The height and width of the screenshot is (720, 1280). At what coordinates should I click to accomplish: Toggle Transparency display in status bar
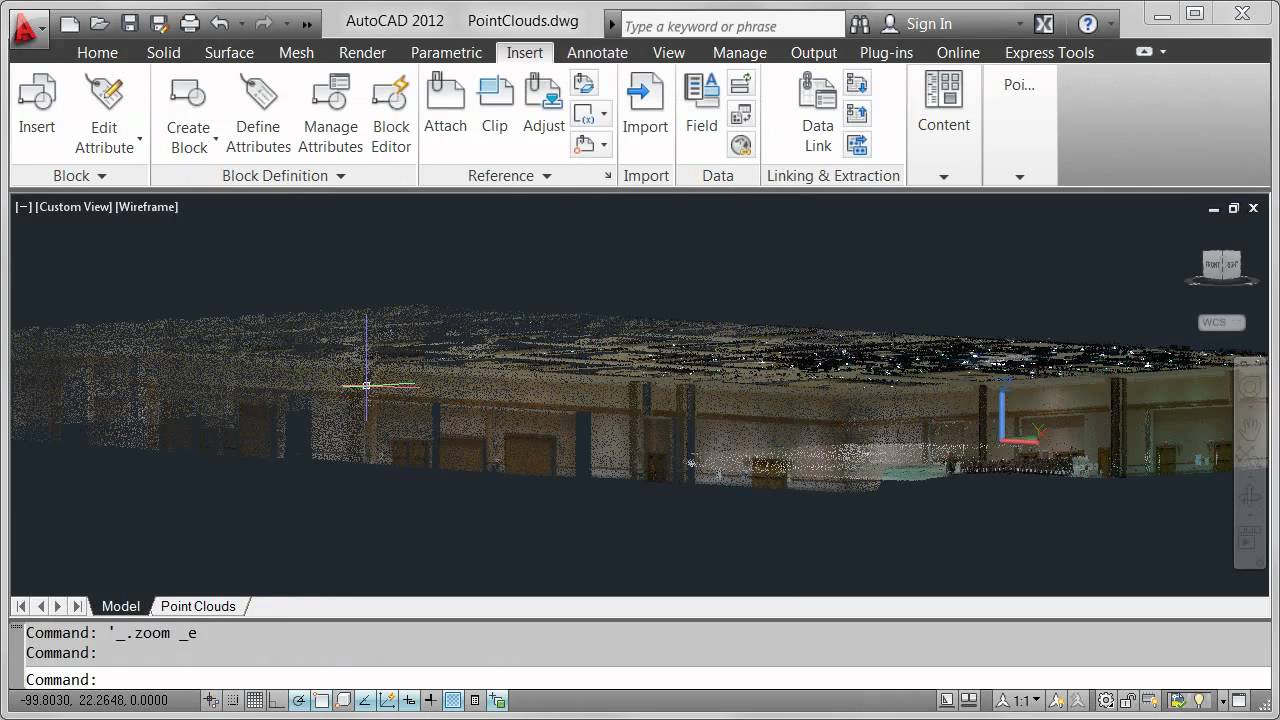pos(453,700)
